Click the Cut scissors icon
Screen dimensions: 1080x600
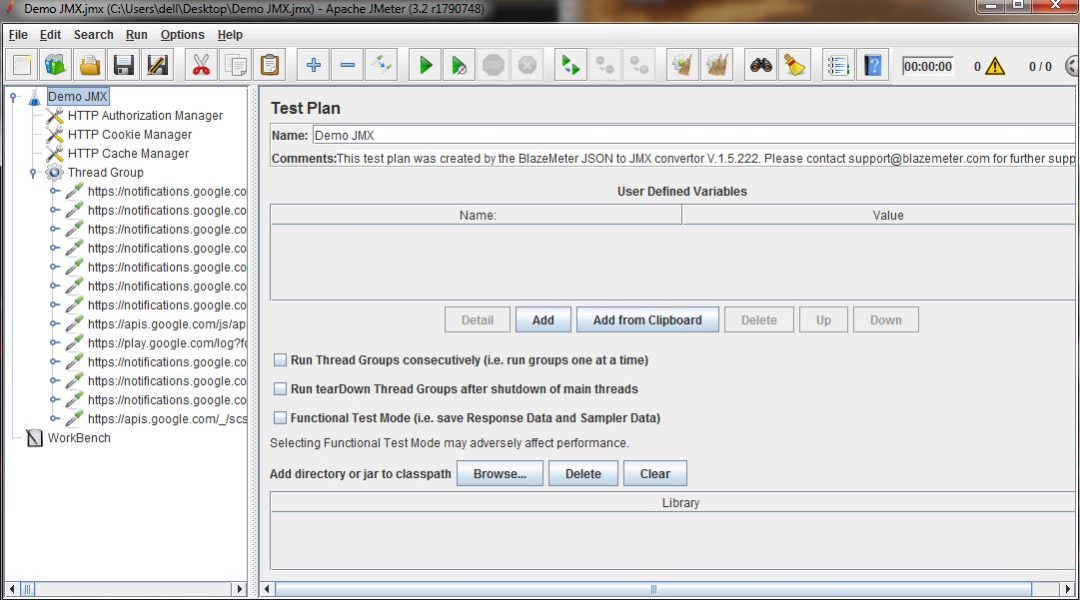coord(200,65)
